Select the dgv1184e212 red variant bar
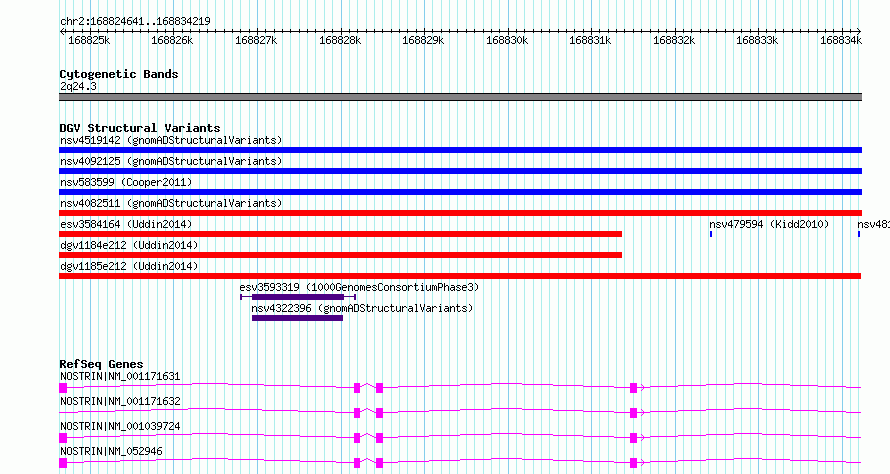The image size is (890, 474). click(341, 255)
